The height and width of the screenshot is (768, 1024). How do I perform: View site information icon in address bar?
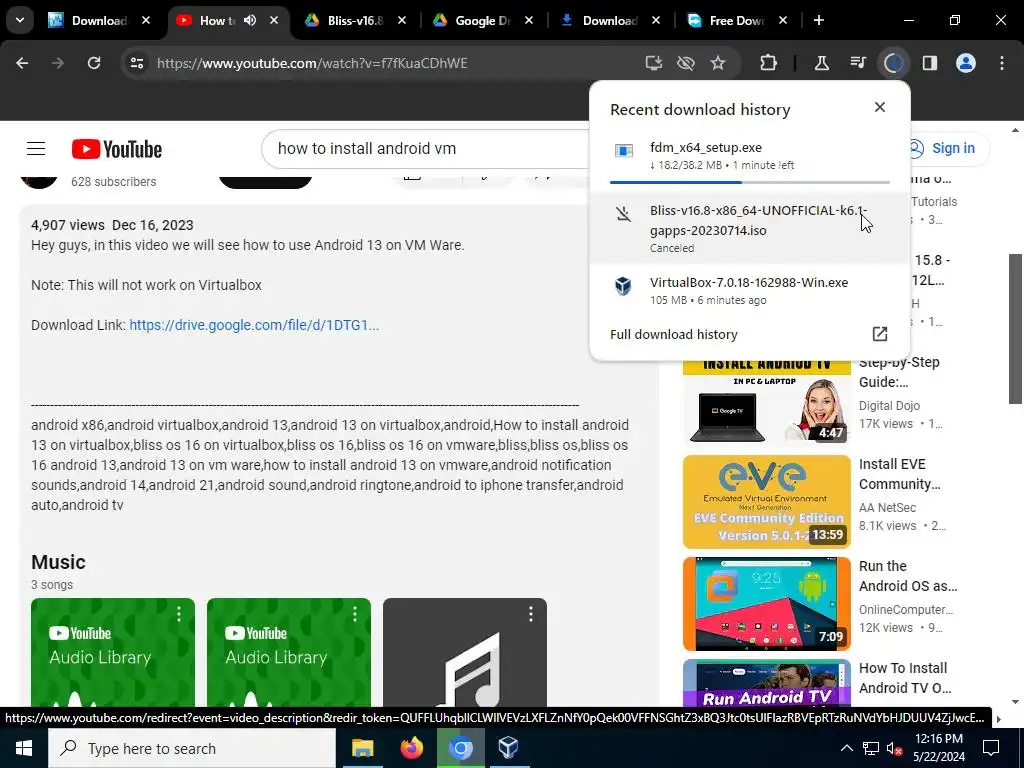[137, 63]
